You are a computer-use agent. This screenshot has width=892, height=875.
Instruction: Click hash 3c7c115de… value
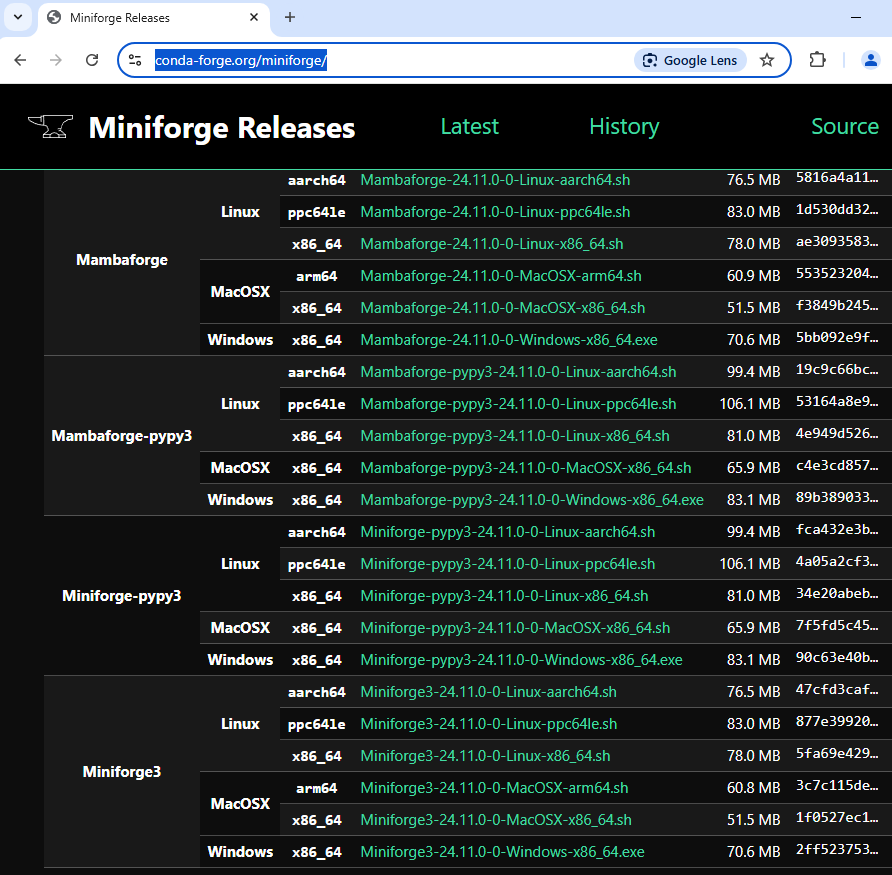click(x=837, y=786)
